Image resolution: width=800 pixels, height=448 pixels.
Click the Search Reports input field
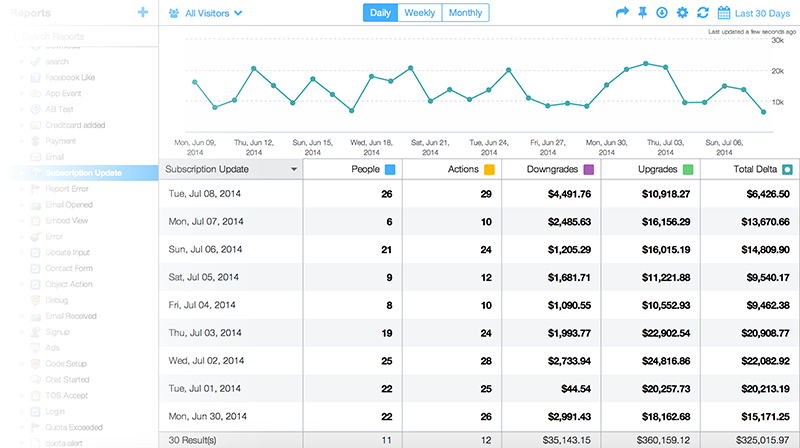pyautogui.click(x=80, y=37)
